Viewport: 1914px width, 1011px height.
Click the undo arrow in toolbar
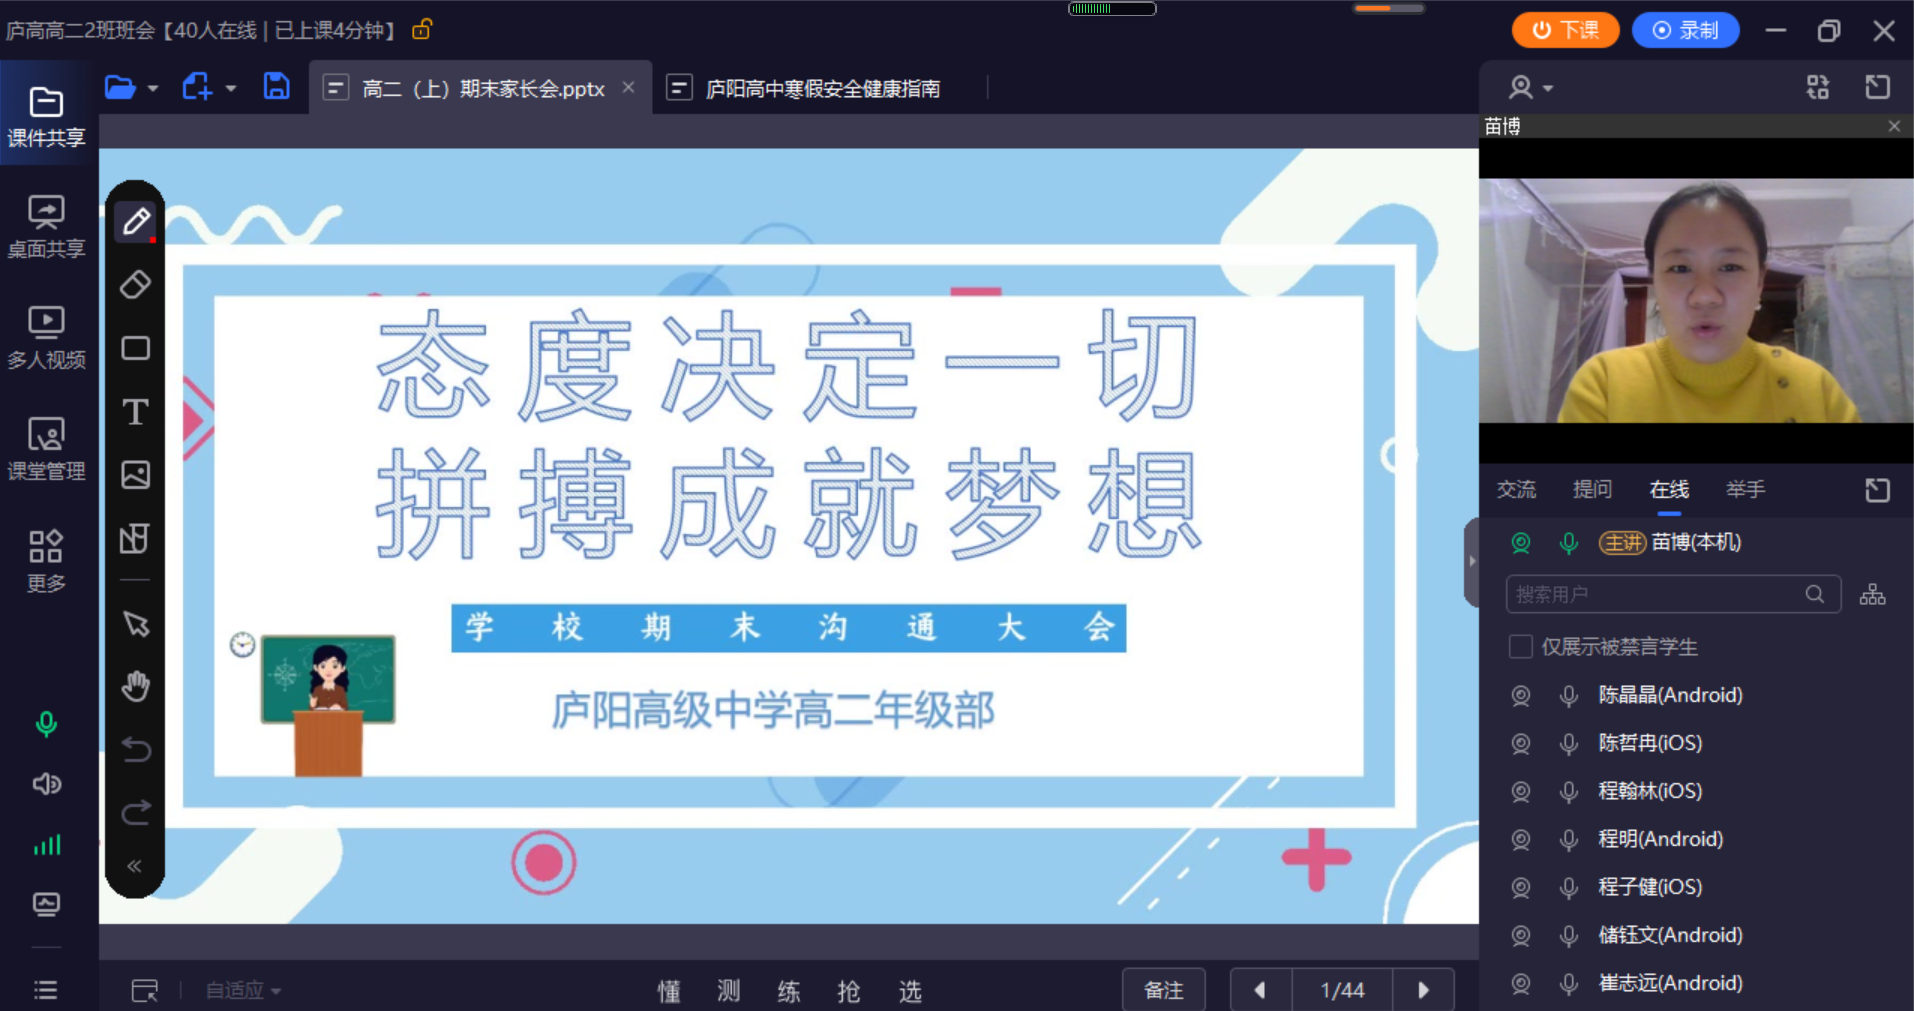pos(136,749)
